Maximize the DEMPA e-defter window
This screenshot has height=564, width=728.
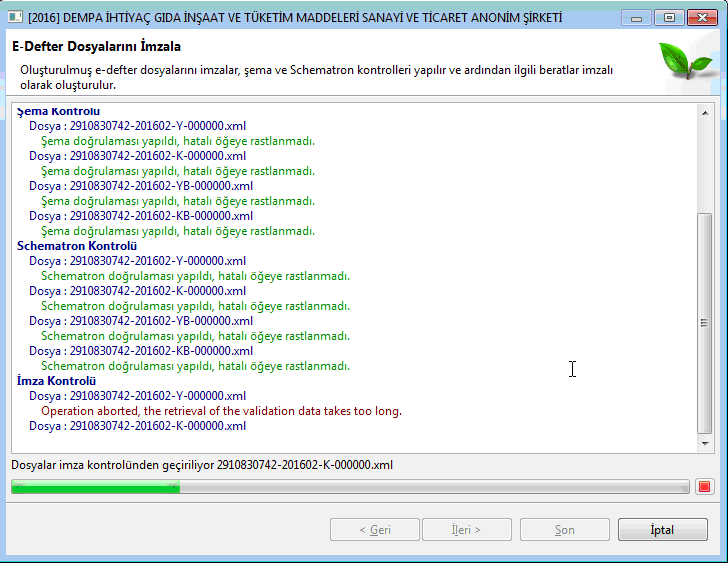click(669, 17)
